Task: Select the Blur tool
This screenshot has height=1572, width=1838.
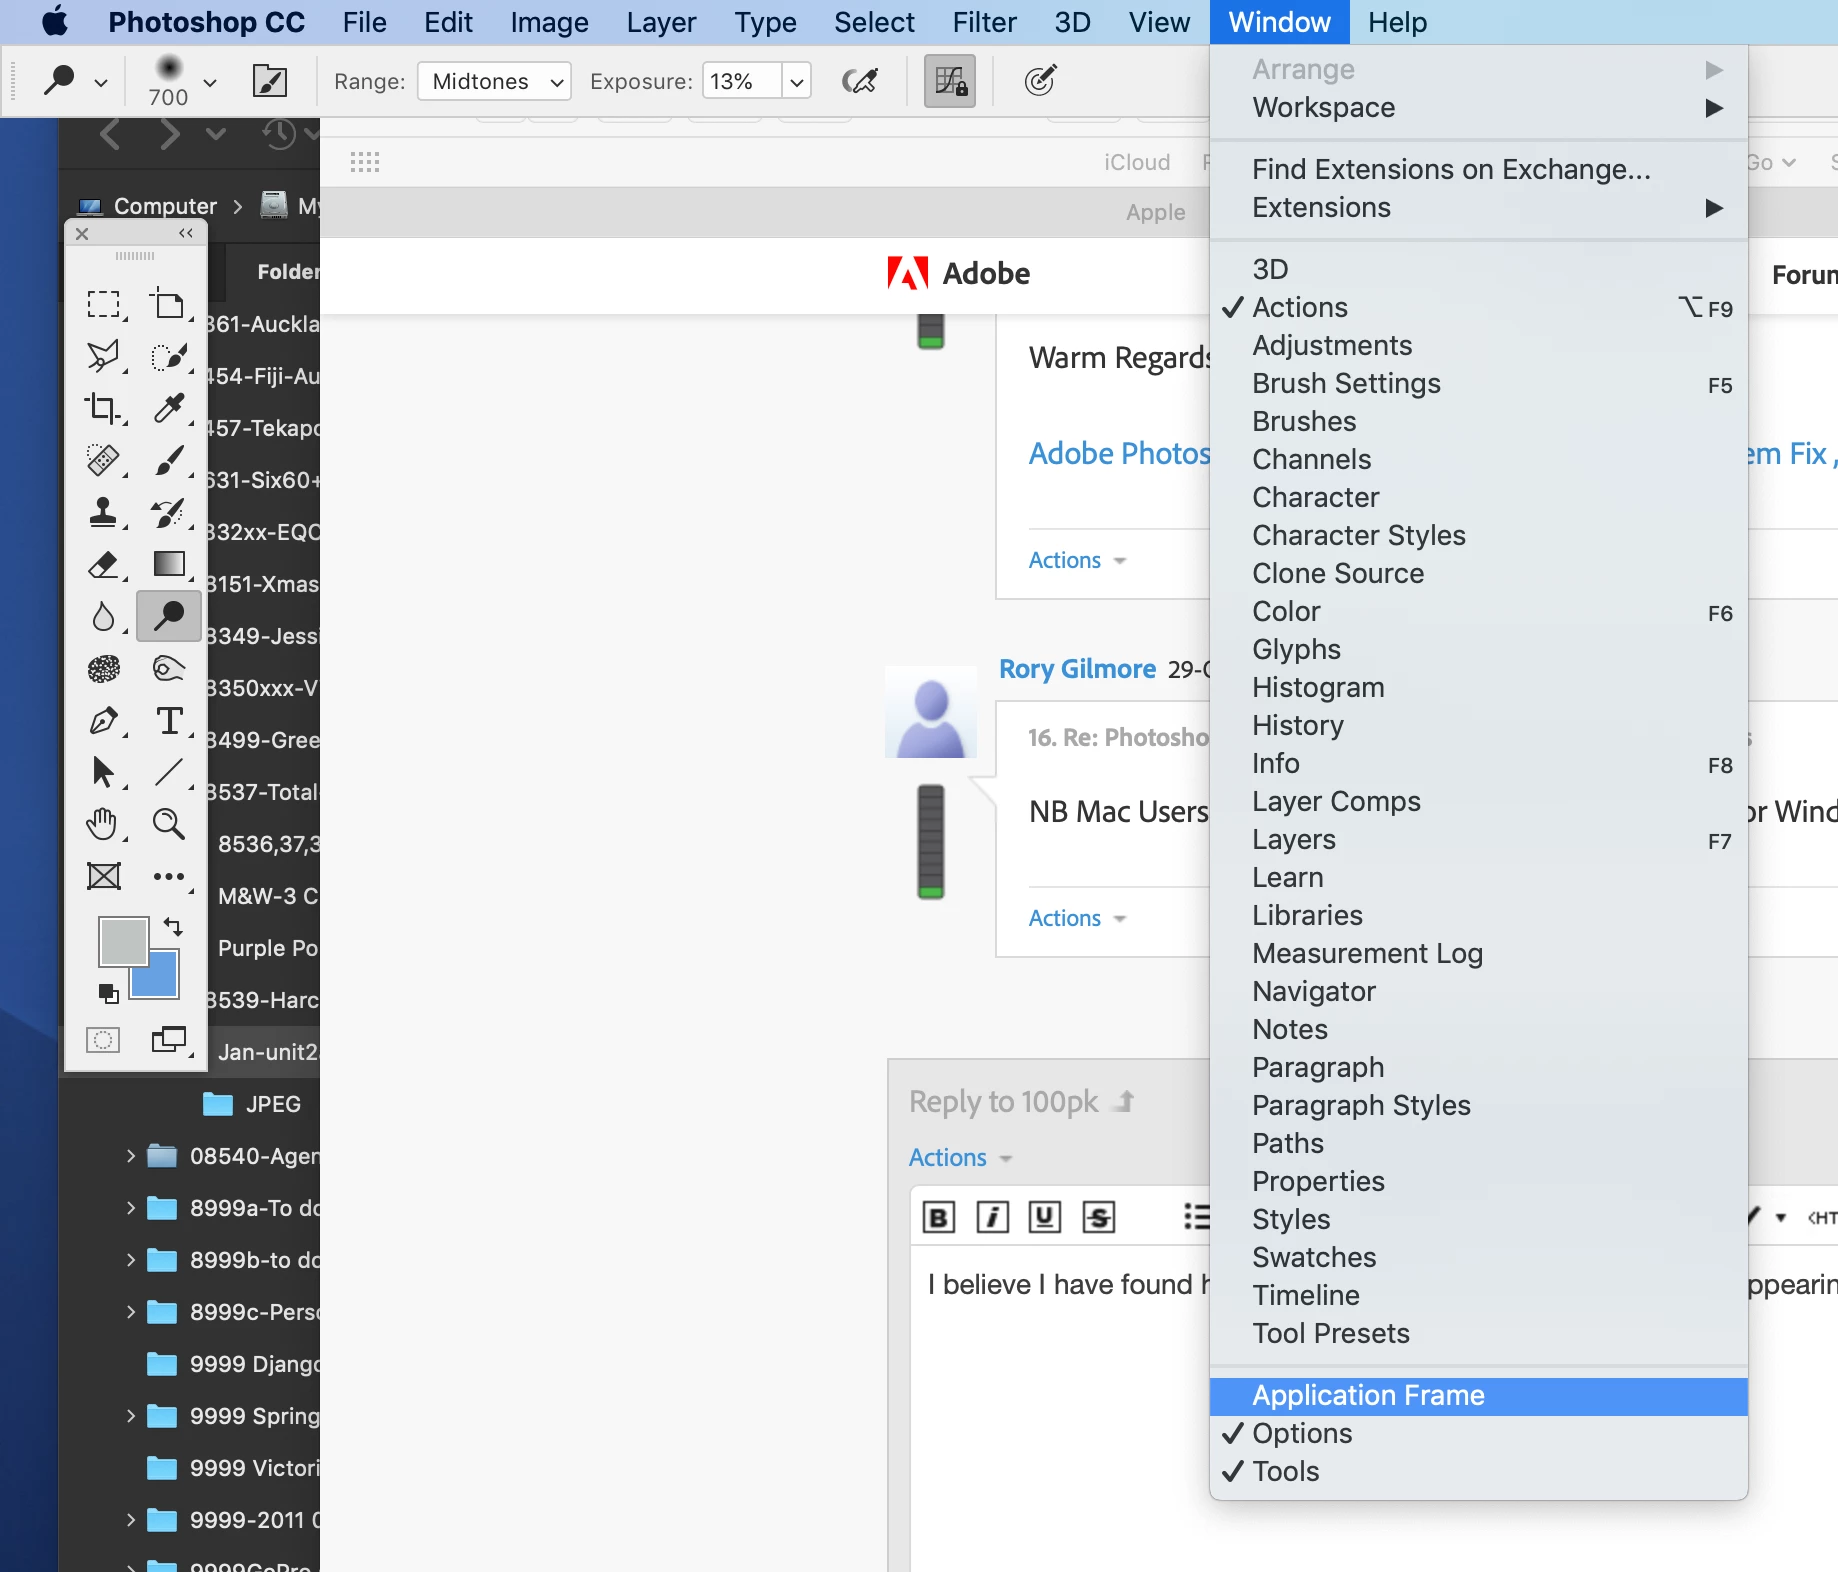Action: click(103, 616)
